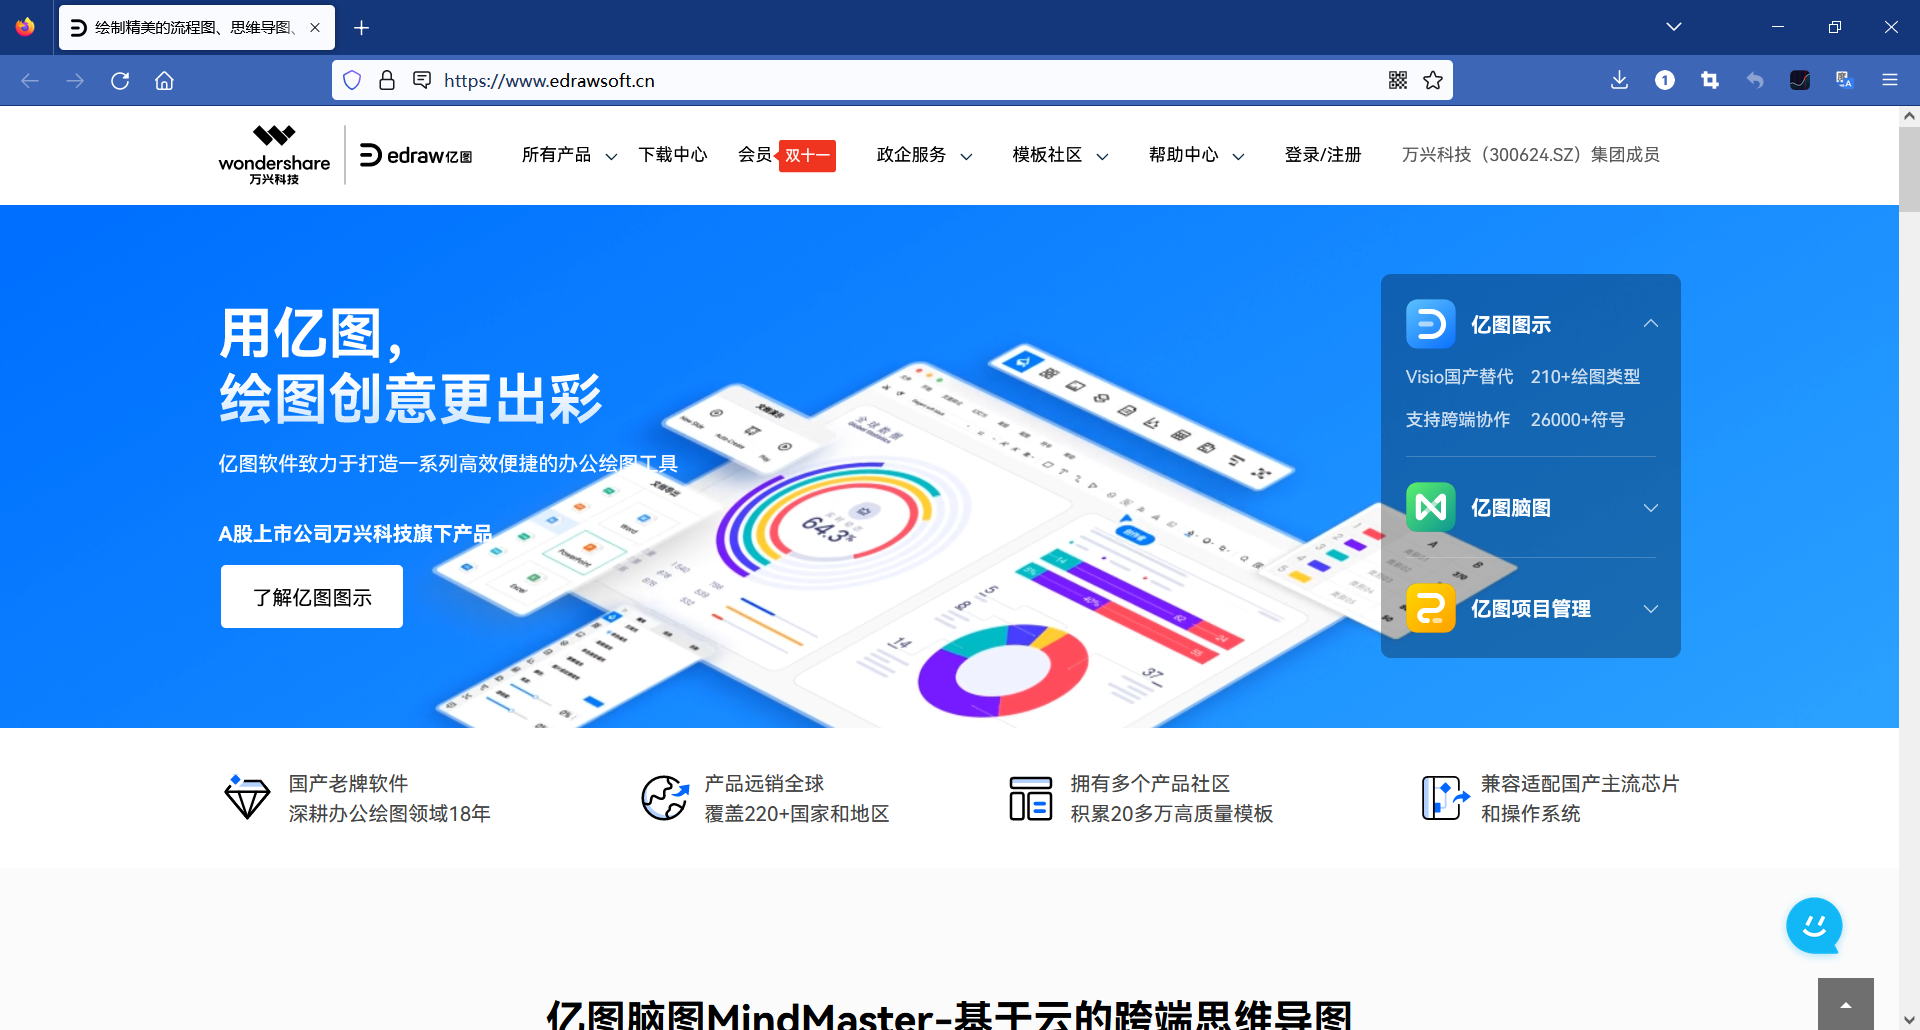Expand the 亿图脑图 section chevron
1920x1030 pixels.
pyautogui.click(x=1651, y=508)
